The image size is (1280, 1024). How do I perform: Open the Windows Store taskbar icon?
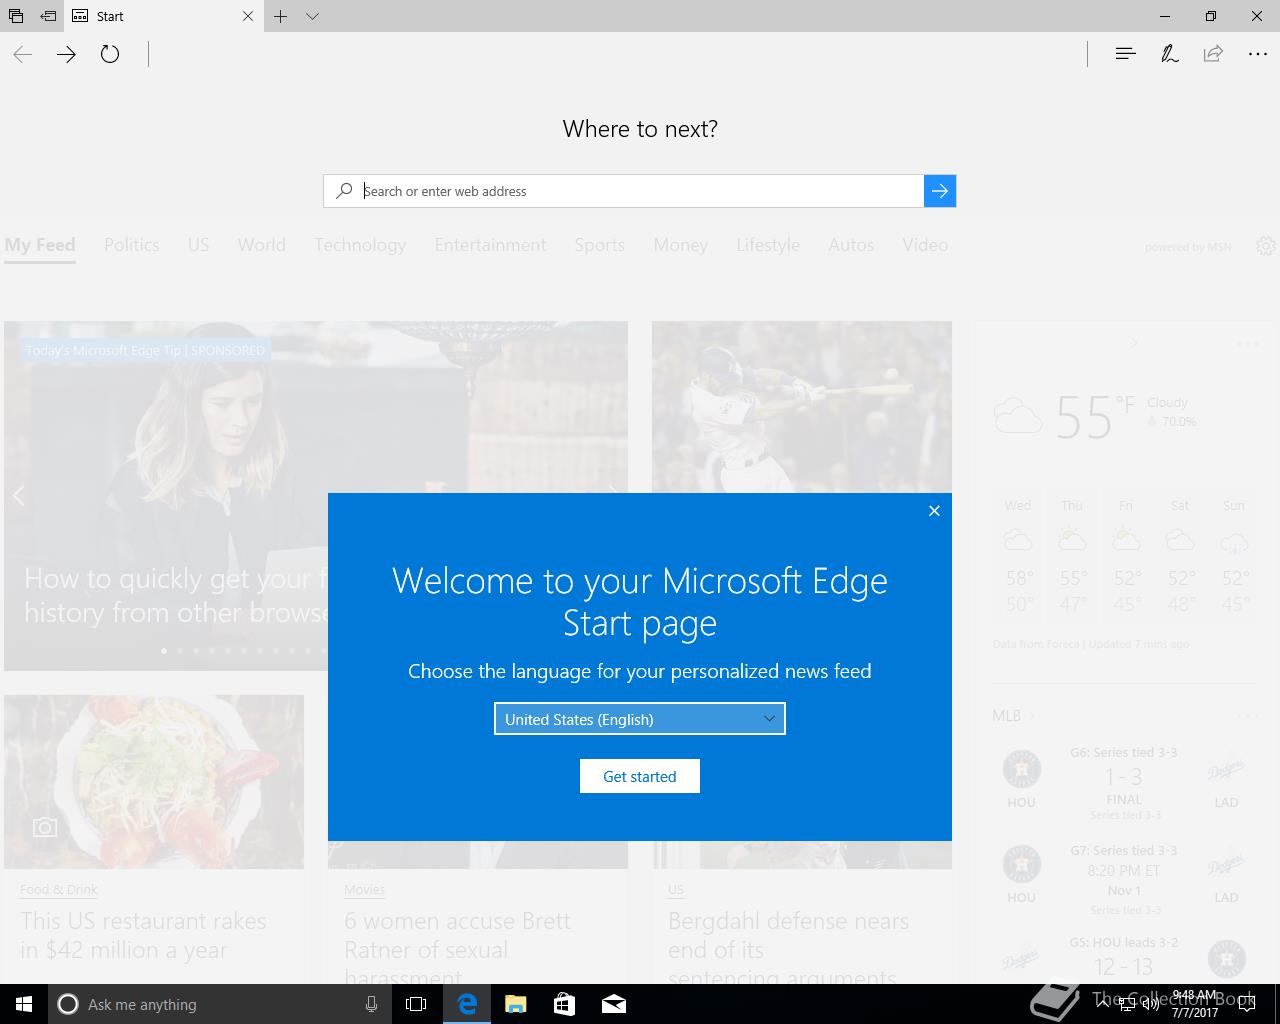[x=565, y=1004]
